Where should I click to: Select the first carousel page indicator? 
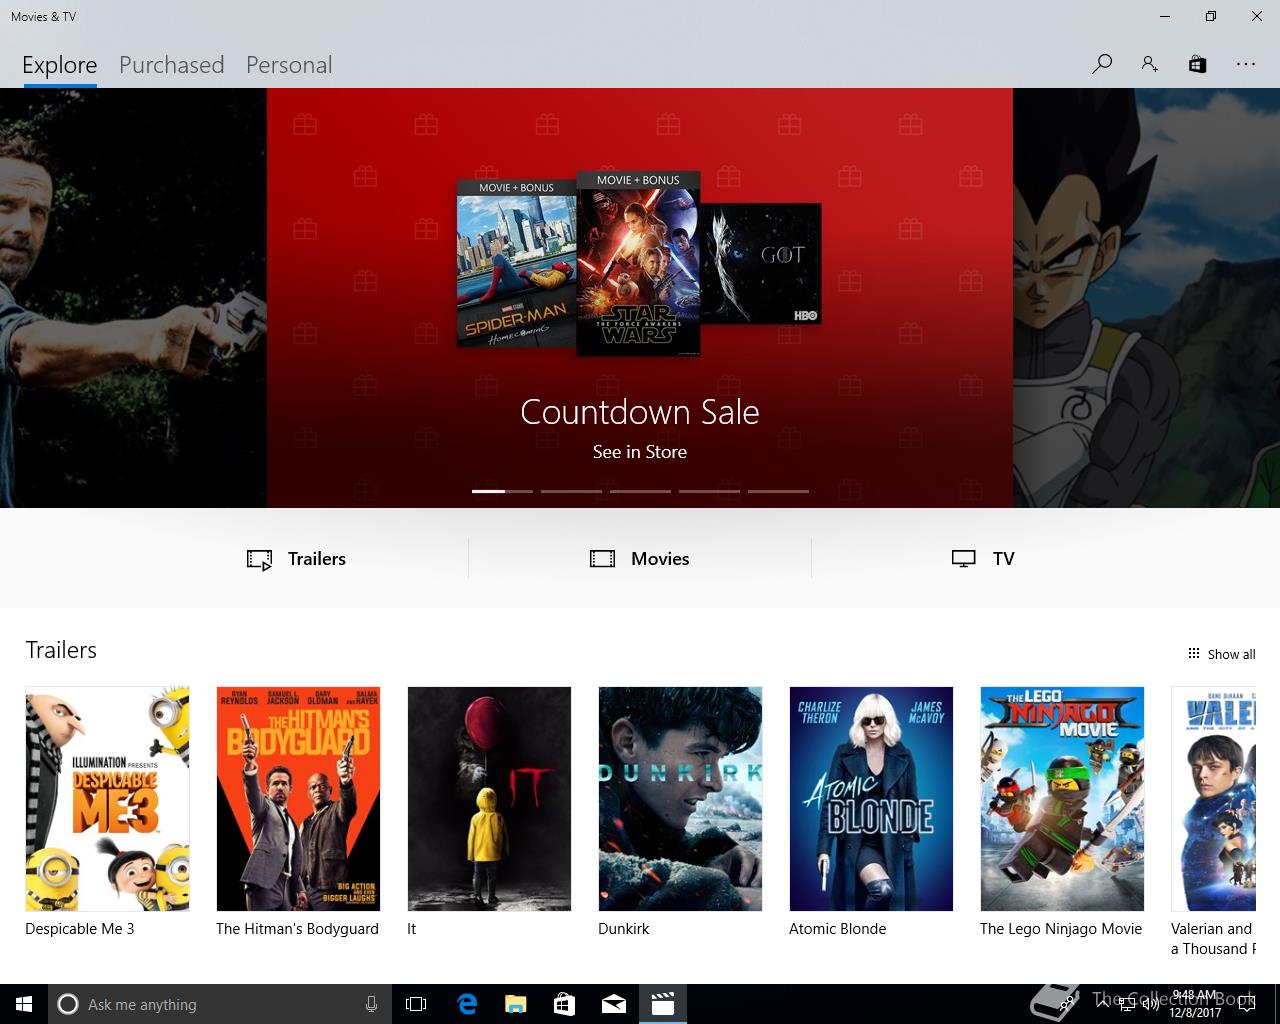(502, 491)
